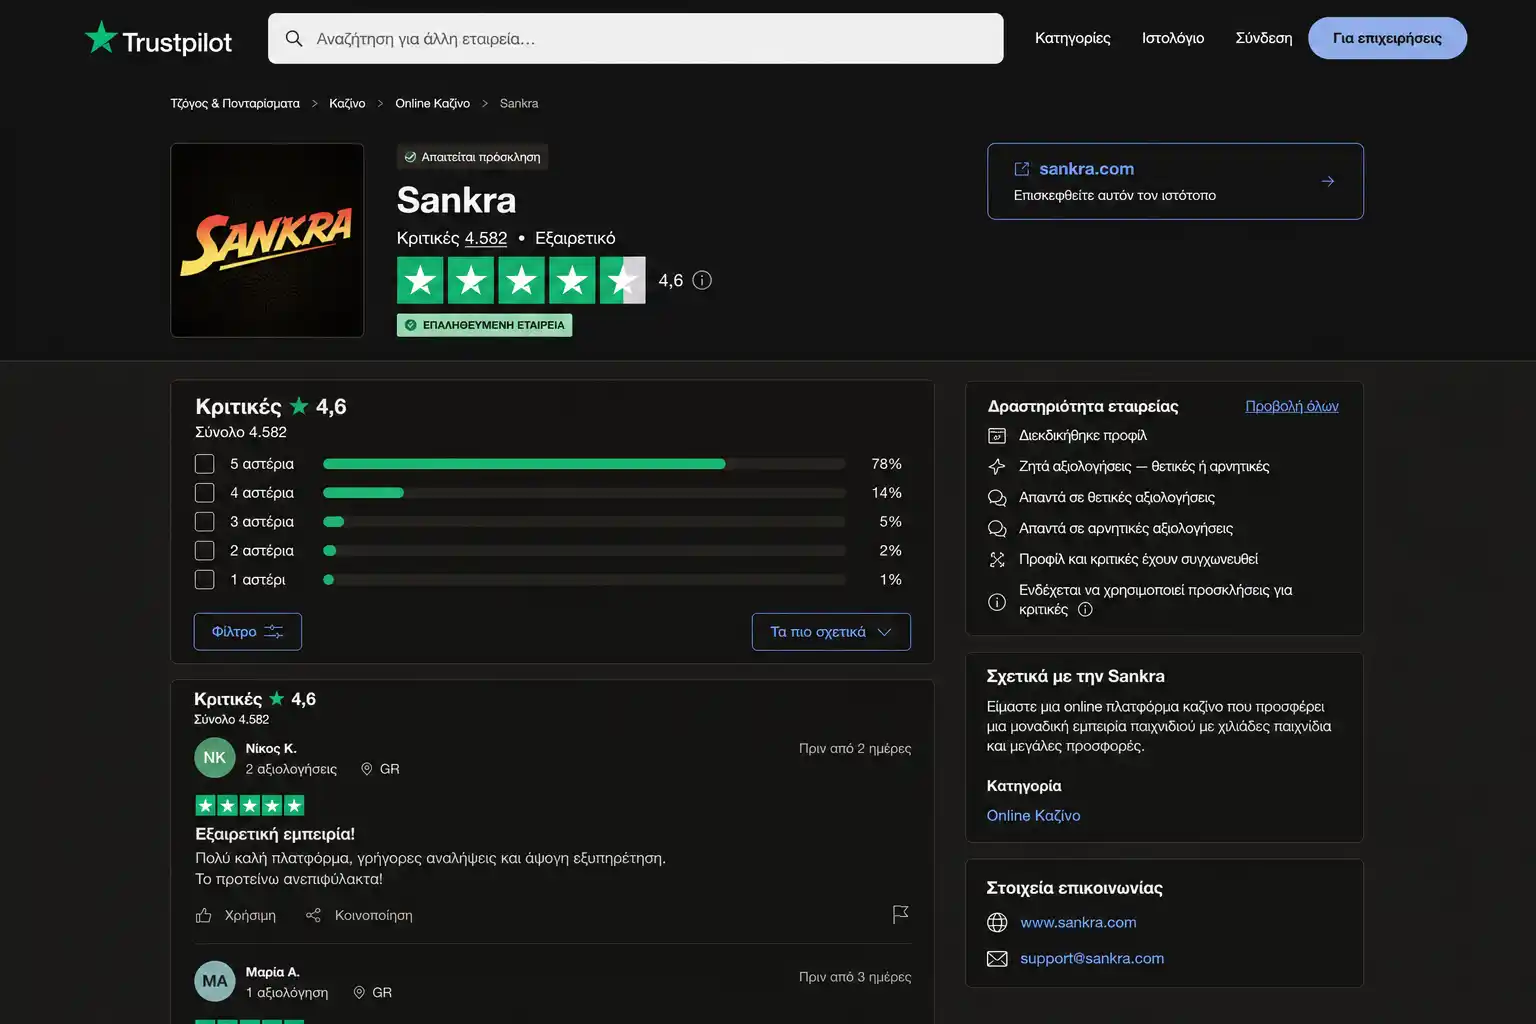Viewport: 1536px width, 1024px height.
Task: Click the verified checkmark in green badge
Action: [411, 325]
